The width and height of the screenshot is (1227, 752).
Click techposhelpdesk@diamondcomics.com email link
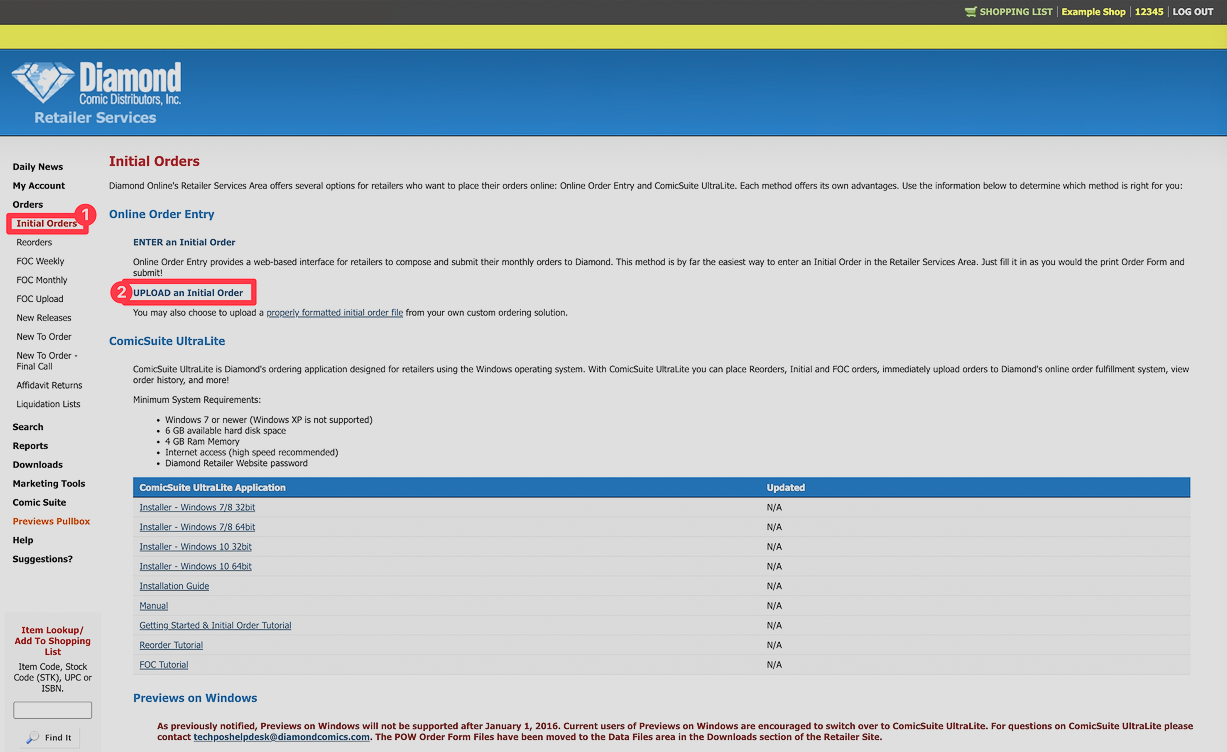(282, 737)
